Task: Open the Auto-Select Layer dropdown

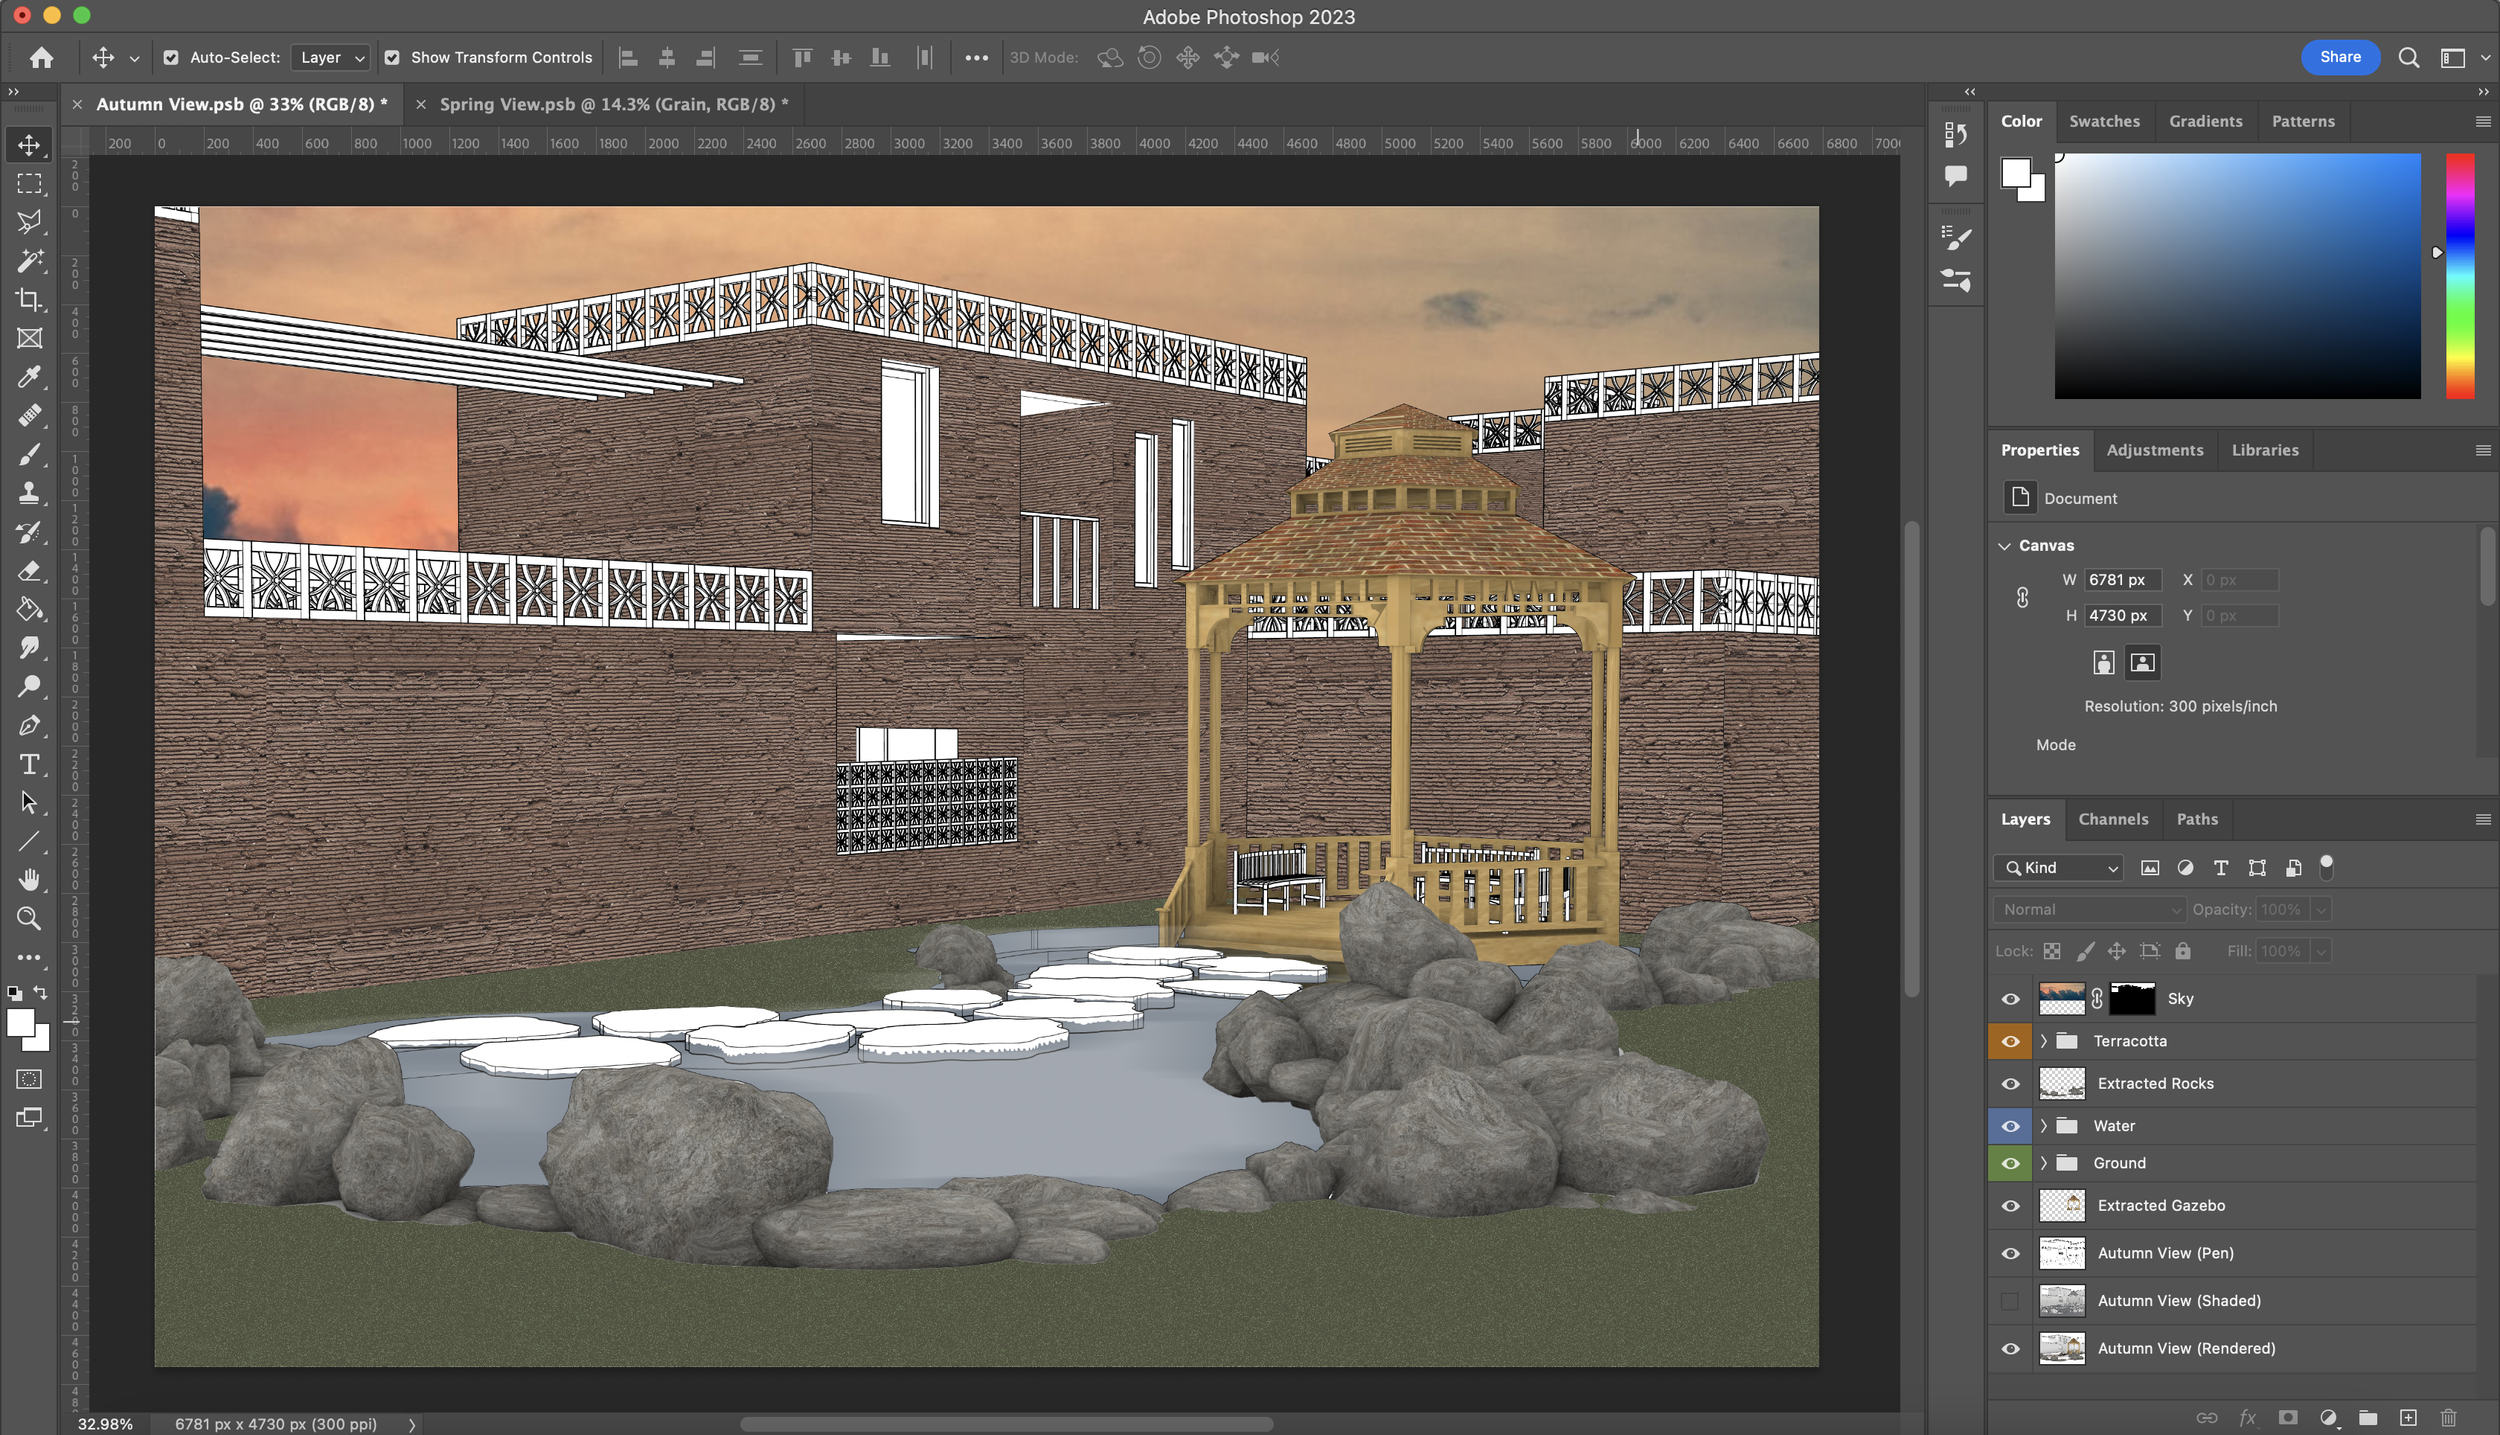Action: pyautogui.click(x=331, y=58)
